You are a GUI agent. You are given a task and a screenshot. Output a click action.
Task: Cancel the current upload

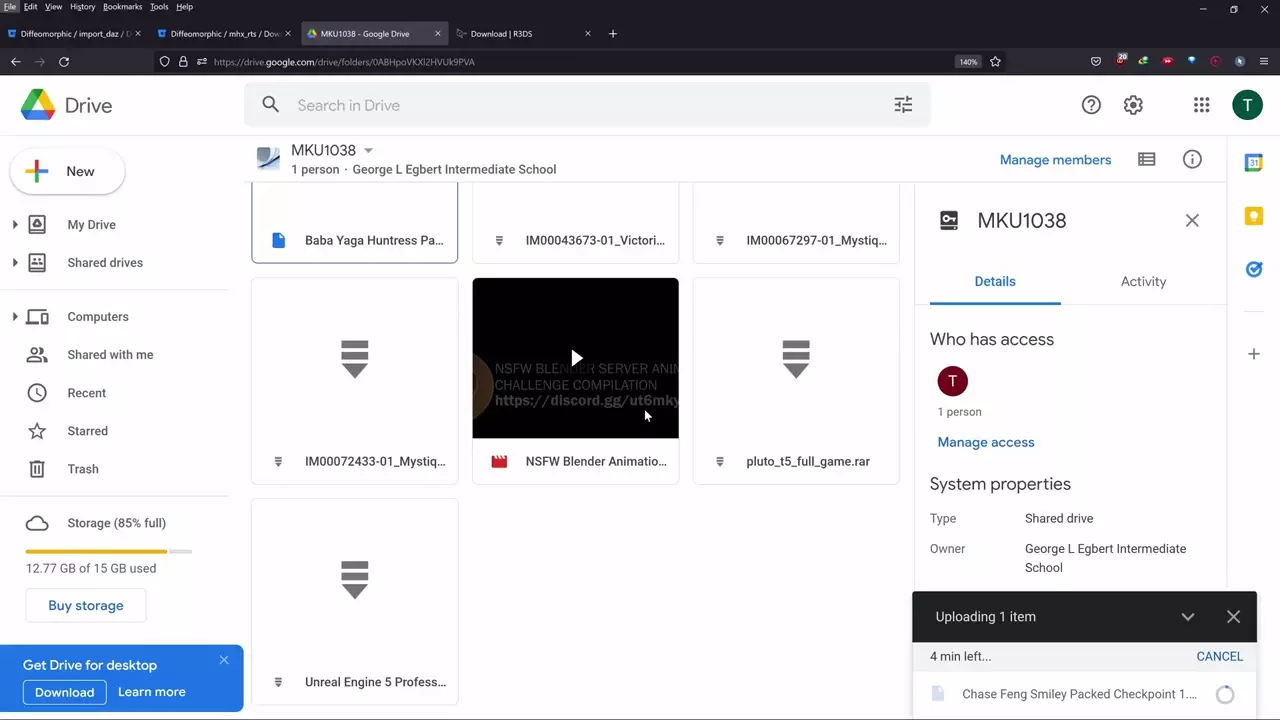tap(1219, 657)
